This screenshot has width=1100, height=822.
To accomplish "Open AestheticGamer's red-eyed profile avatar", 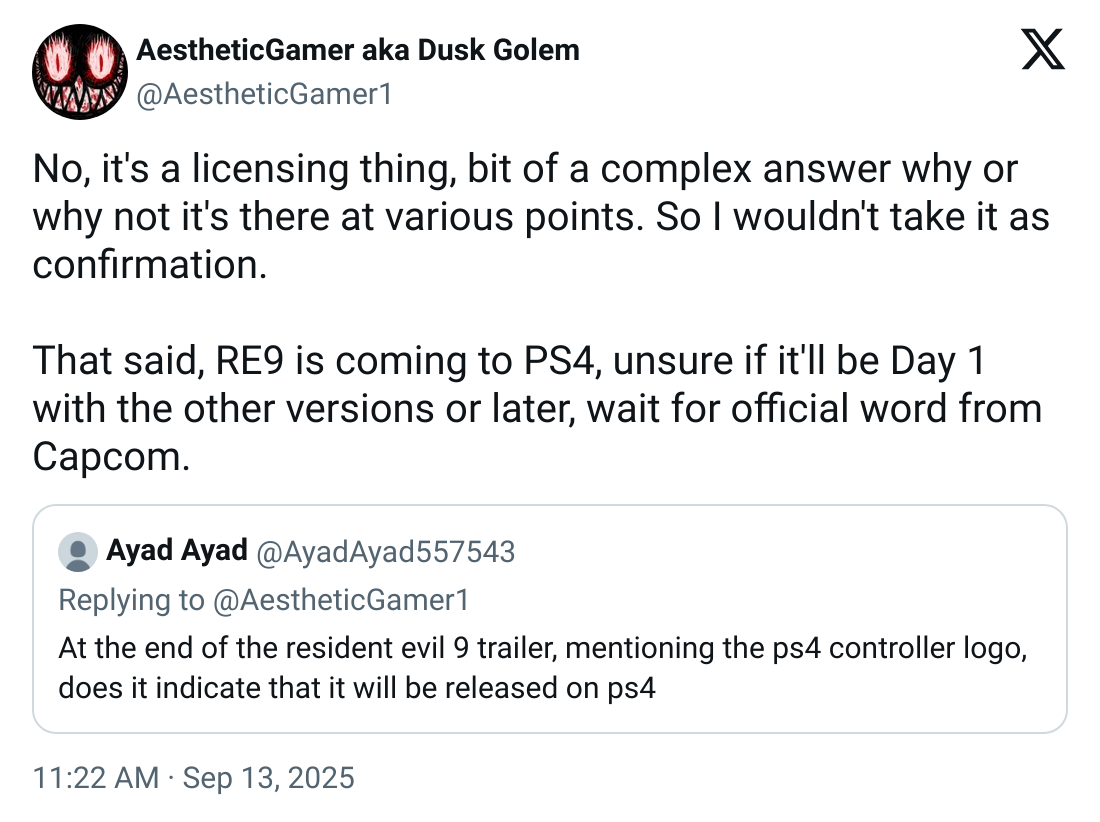I will (77, 70).
